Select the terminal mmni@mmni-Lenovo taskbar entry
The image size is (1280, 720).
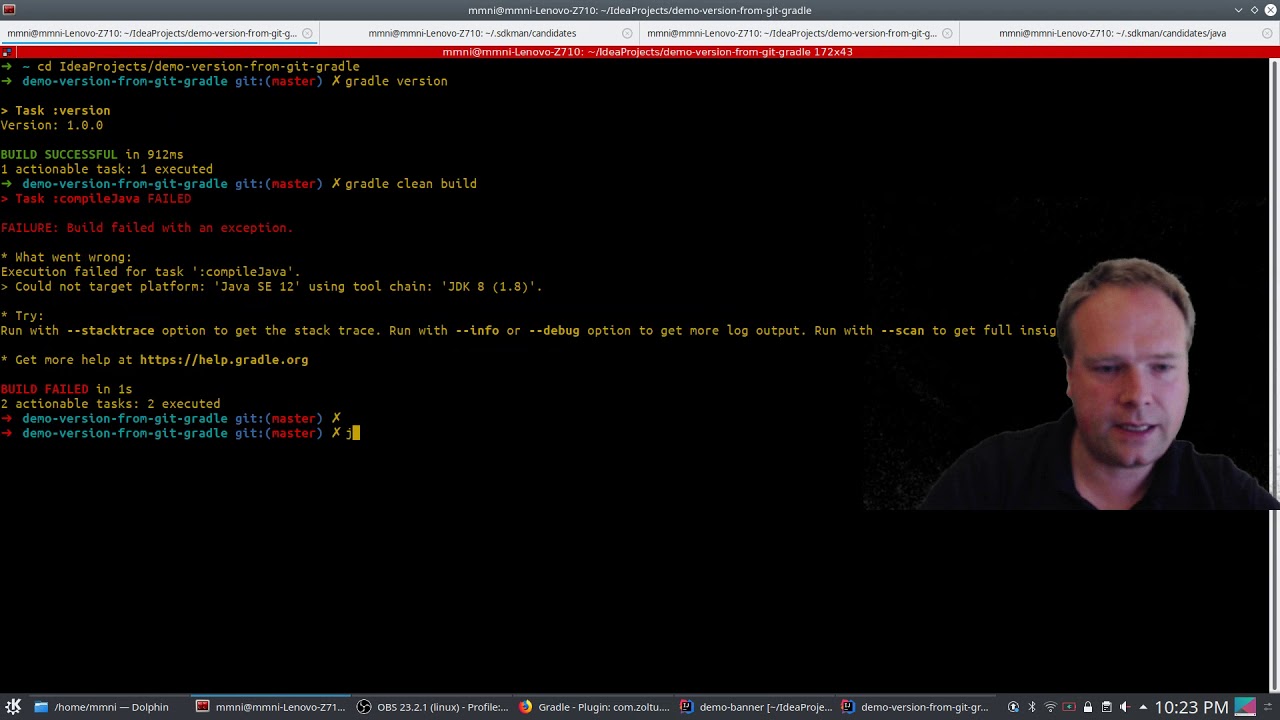[270, 707]
